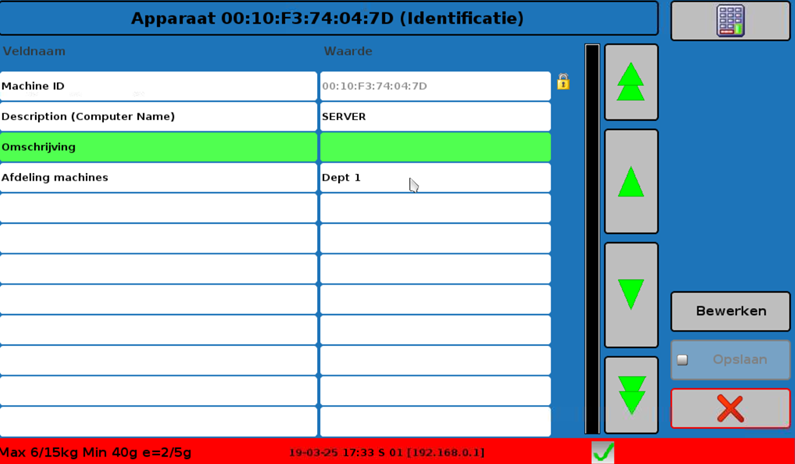This screenshot has width=795, height=464.
Task: Jump to bottom with double down arrow
Action: point(631,395)
